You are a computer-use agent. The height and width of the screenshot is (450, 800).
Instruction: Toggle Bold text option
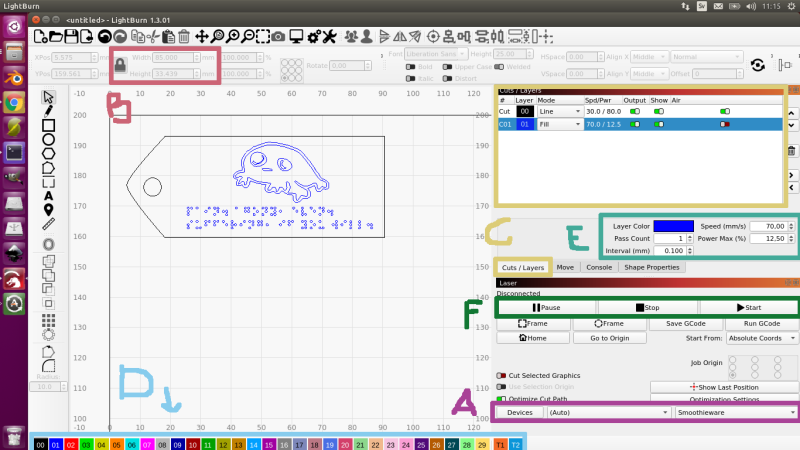pyautogui.click(x=410, y=67)
